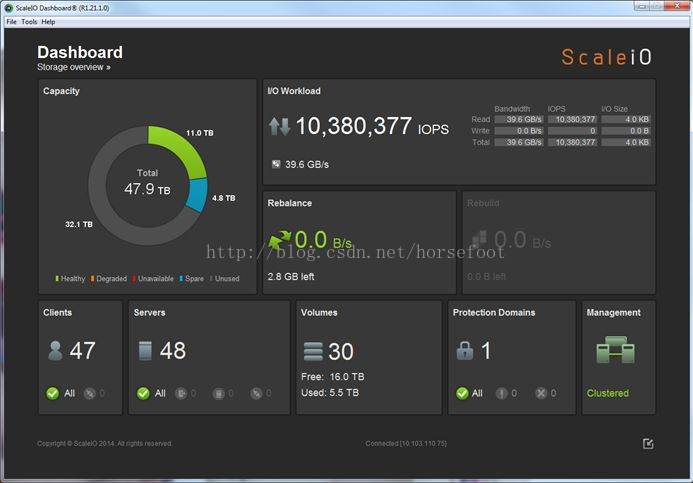Open the Tools menu
This screenshot has width=693, height=483.
click(29, 21)
